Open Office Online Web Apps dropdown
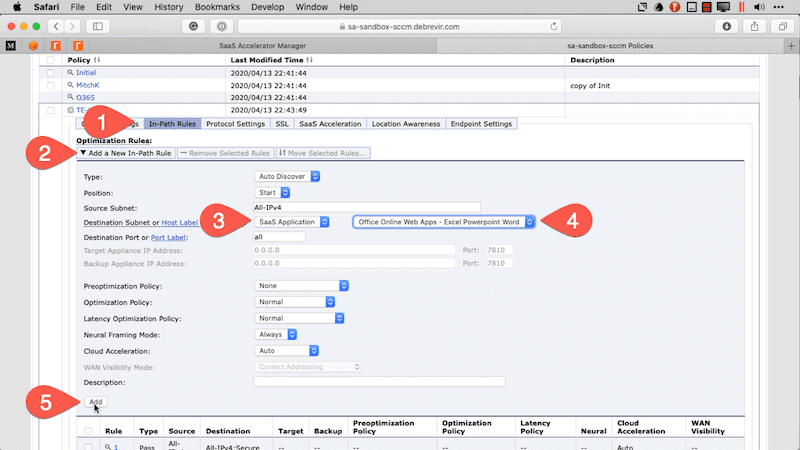Image resolution: width=800 pixels, height=450 pixels. (x=444, y=222)
